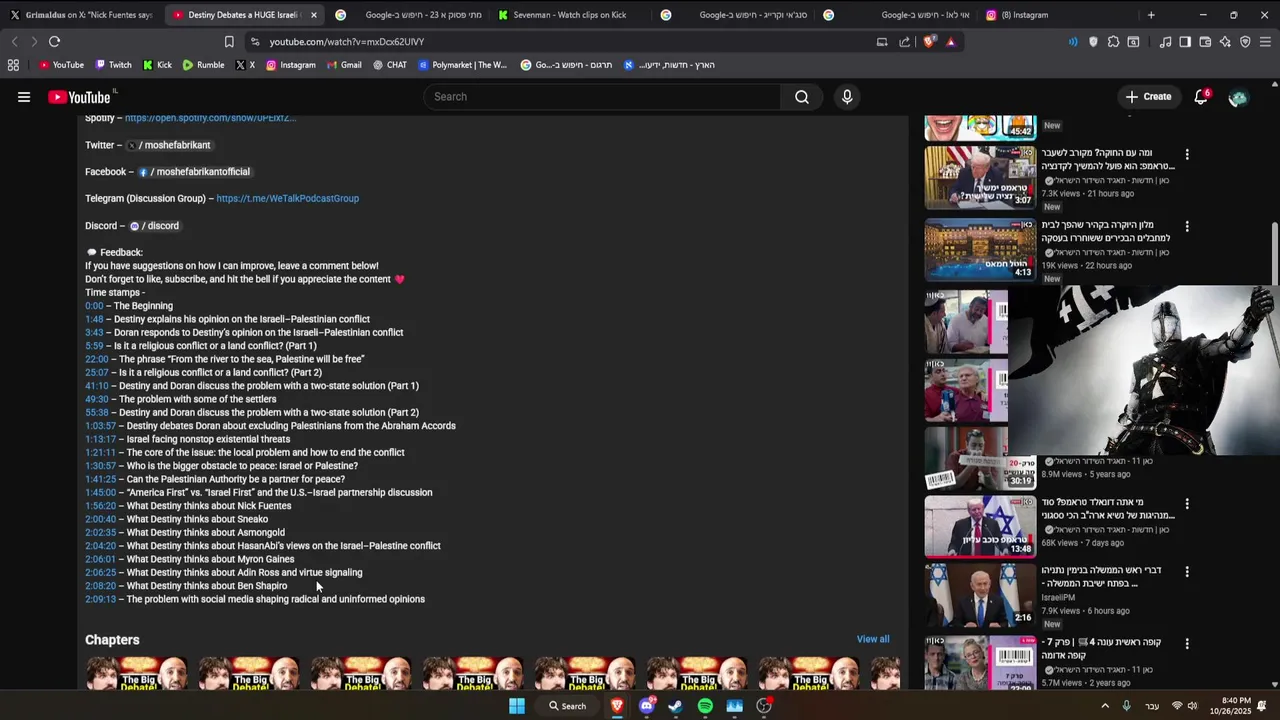
Task: Open a new browser tab
Action: tap(1151, 15)
